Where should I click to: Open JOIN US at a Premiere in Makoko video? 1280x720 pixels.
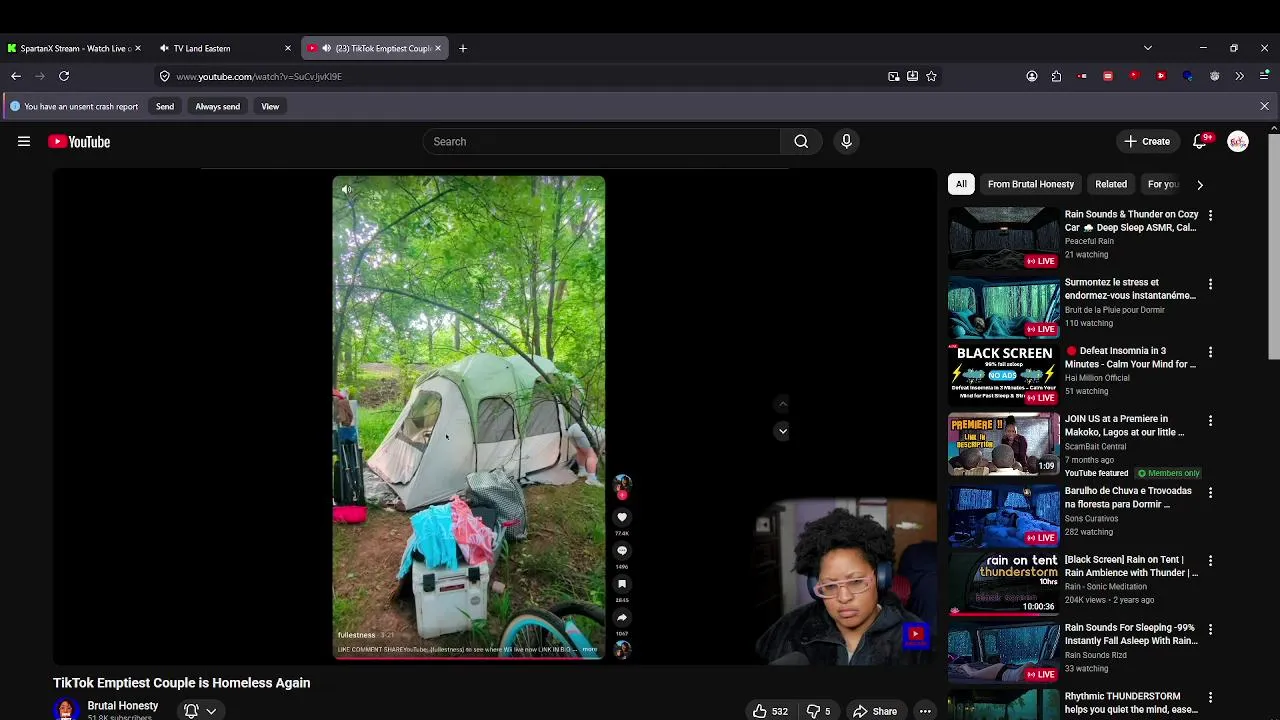[1124, 425]
